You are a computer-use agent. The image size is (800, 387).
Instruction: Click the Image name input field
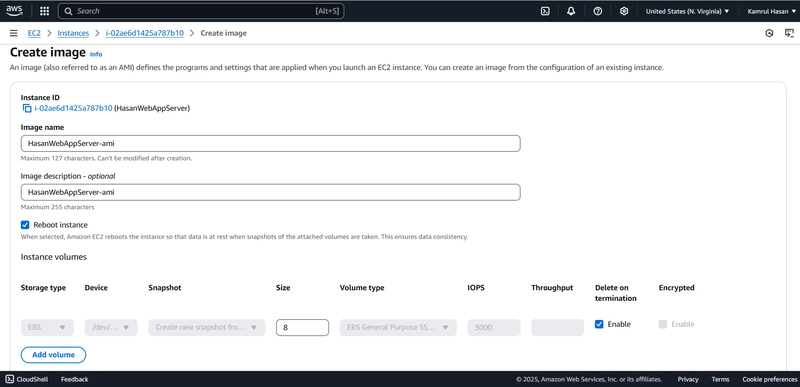pos(270,143)
